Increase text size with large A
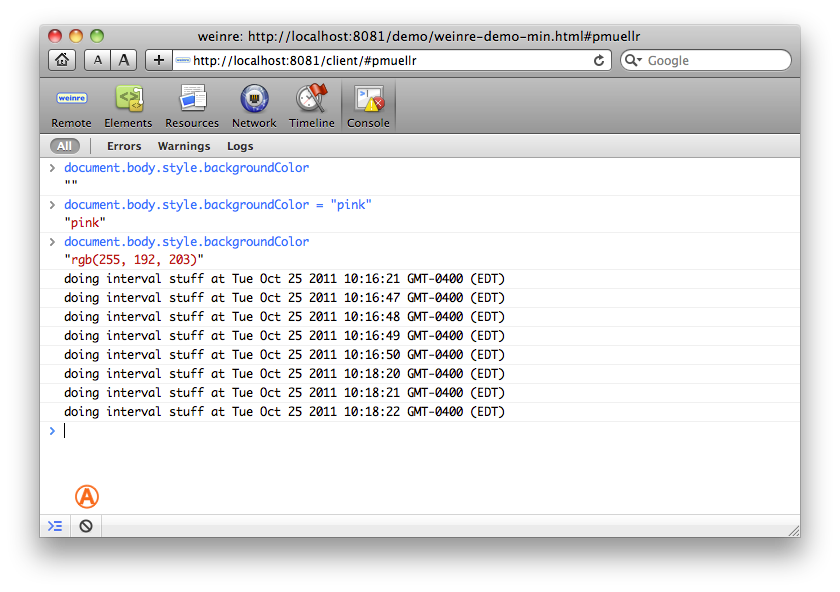 coord(124,60)
